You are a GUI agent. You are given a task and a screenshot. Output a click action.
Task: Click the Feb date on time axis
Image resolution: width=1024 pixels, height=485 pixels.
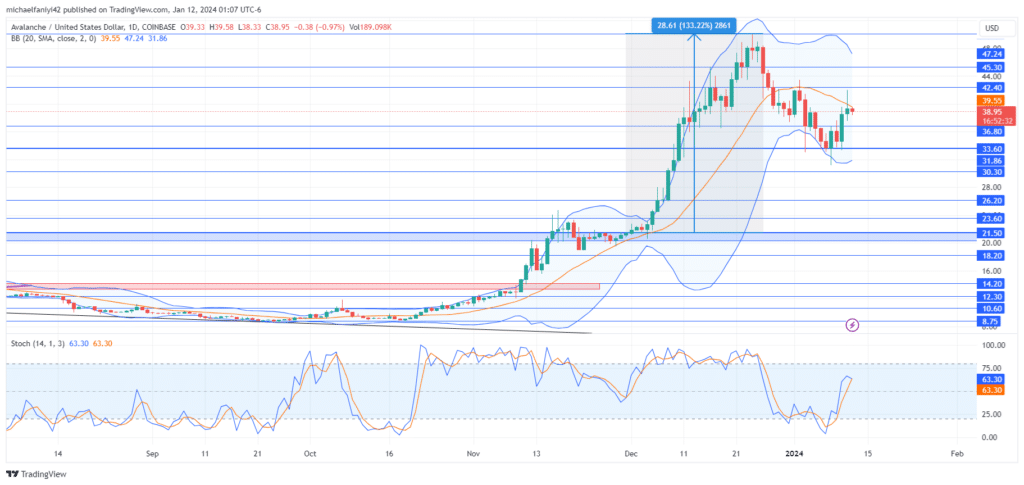click(x=957, y=453)
